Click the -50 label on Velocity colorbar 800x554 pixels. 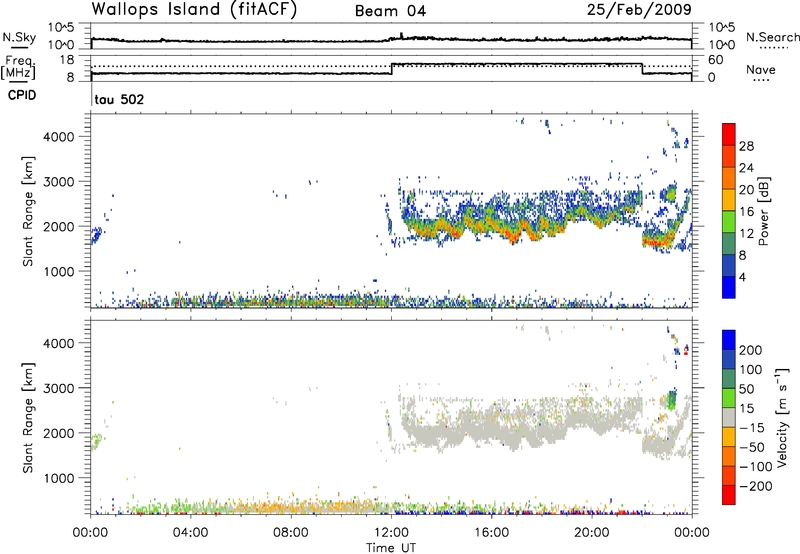pos(752,447)
